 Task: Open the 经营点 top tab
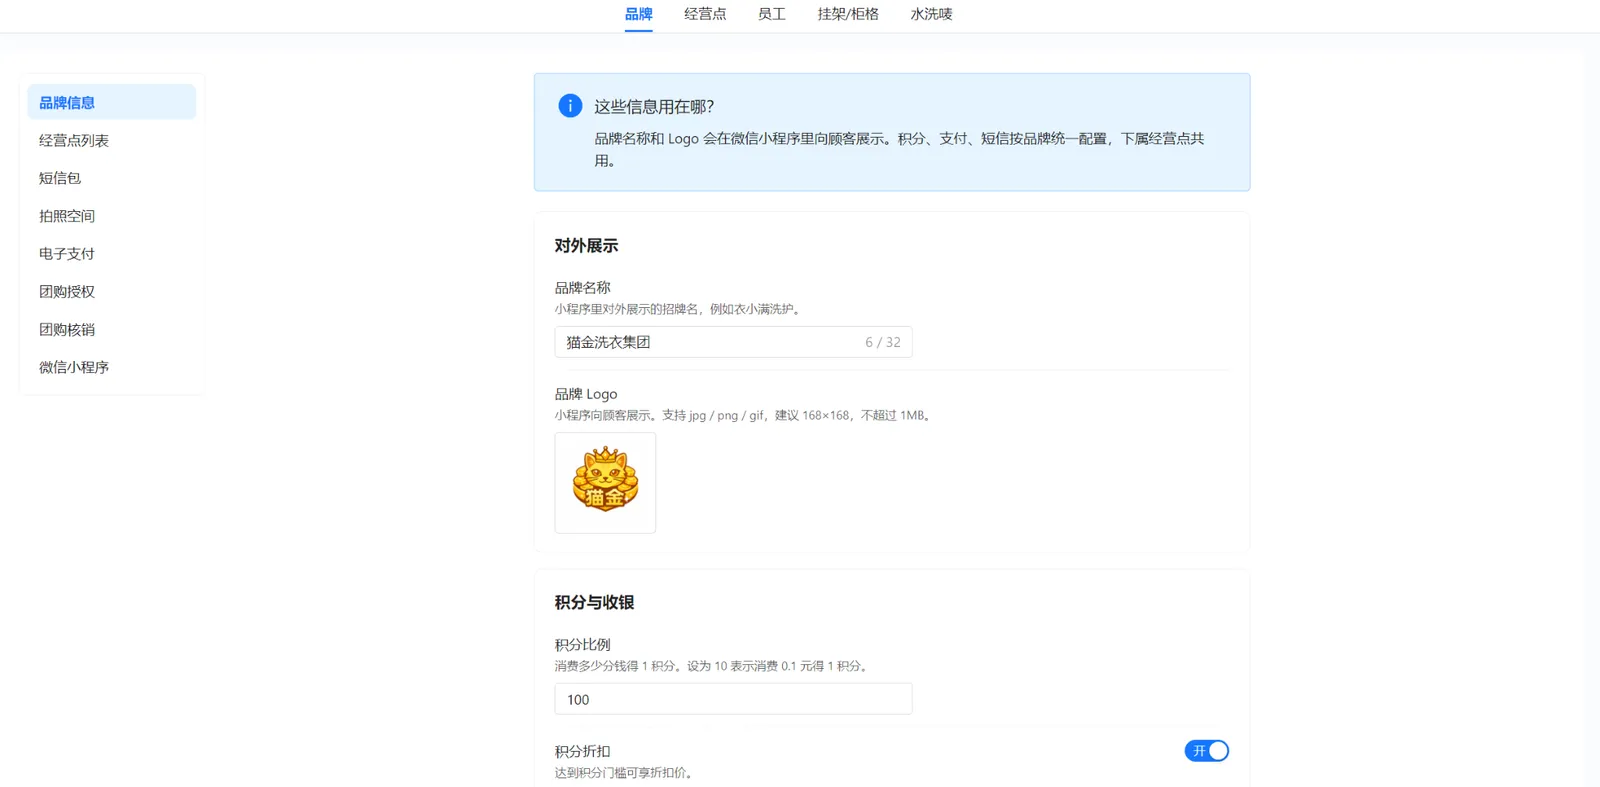tap(705, 14)
